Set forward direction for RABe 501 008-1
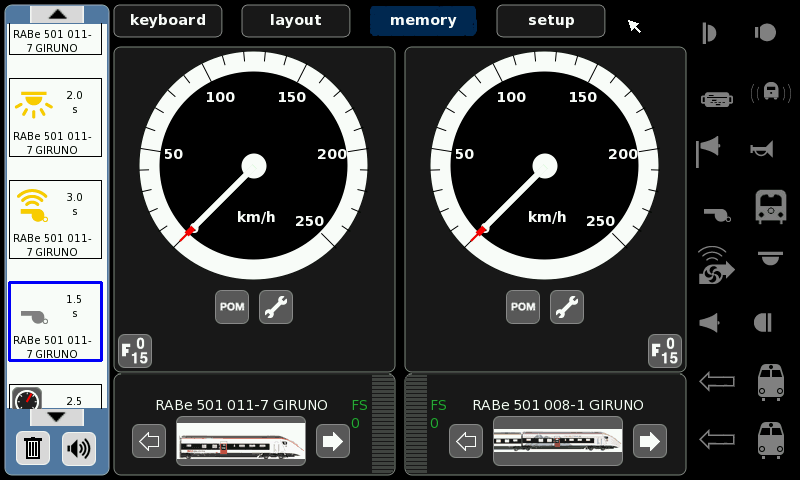This screenshot has width=800, height=480. (x=650, y=440)
